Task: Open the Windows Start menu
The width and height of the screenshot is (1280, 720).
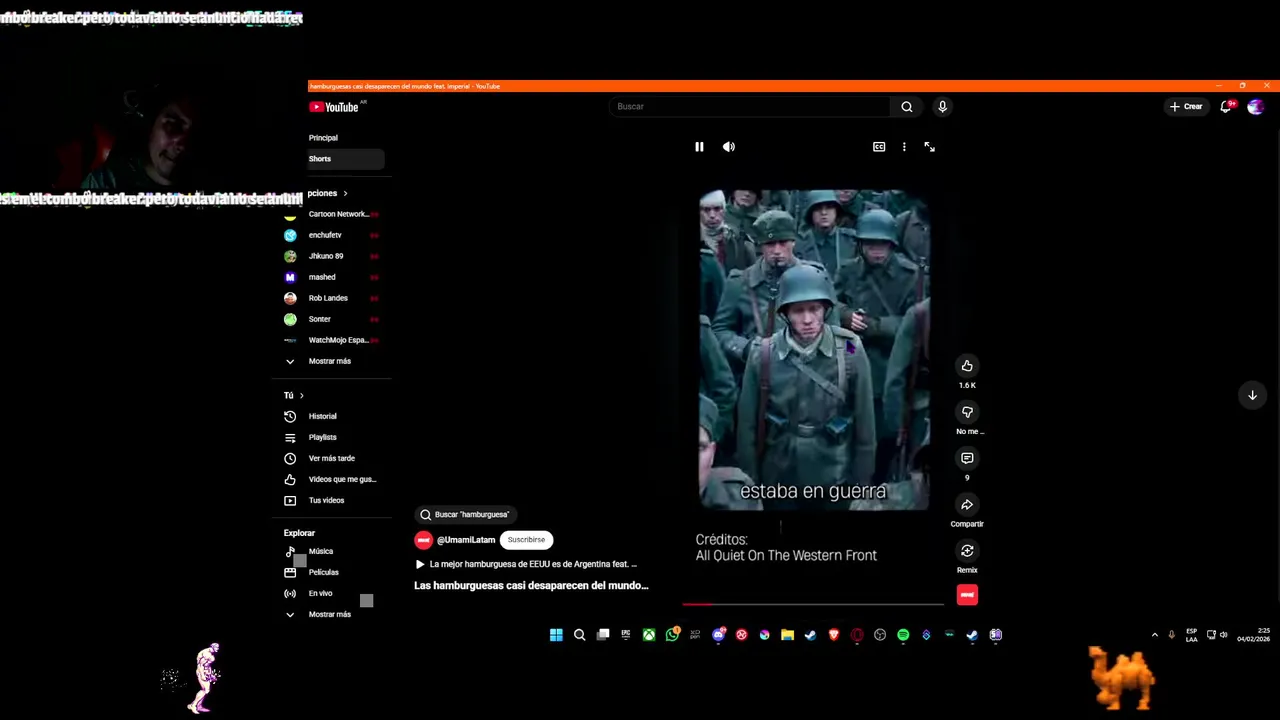Action: pyautogui.click(x=556, y=635)
